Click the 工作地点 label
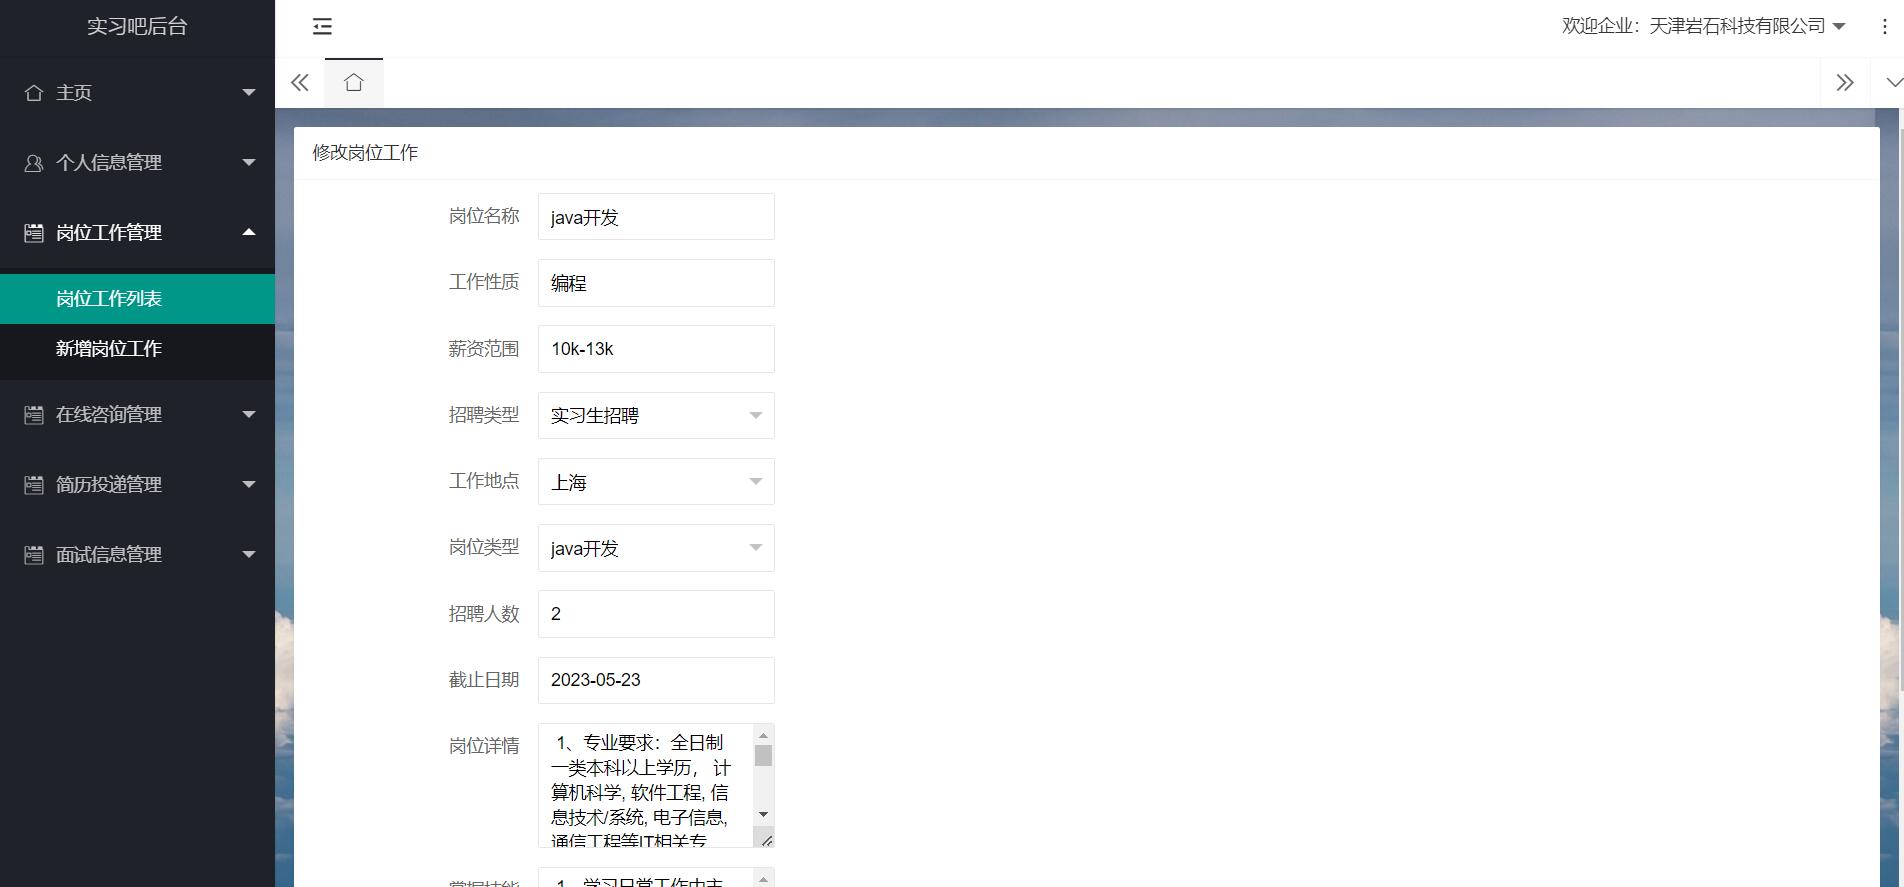 click(x=484, y=481)
